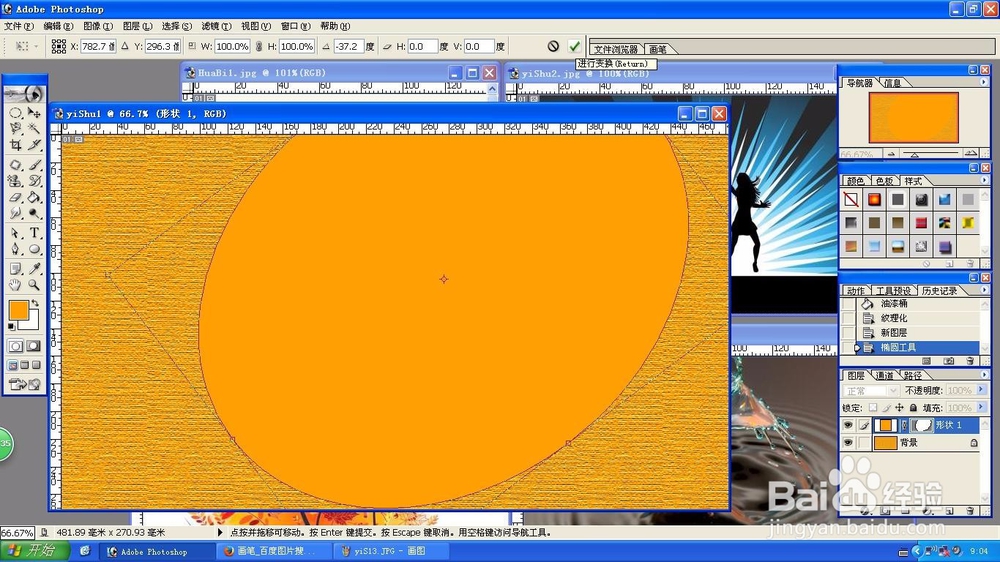Image resolution: width=1000 pixels, height=562 pixels.
Task: Select the Slice tool
Action: (x=34, y=145)
